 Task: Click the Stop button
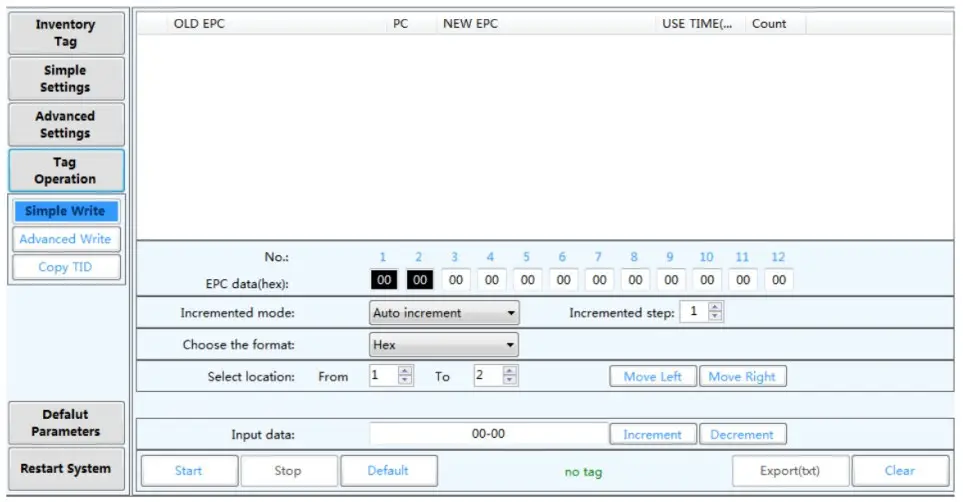click(x=288, y=471)
